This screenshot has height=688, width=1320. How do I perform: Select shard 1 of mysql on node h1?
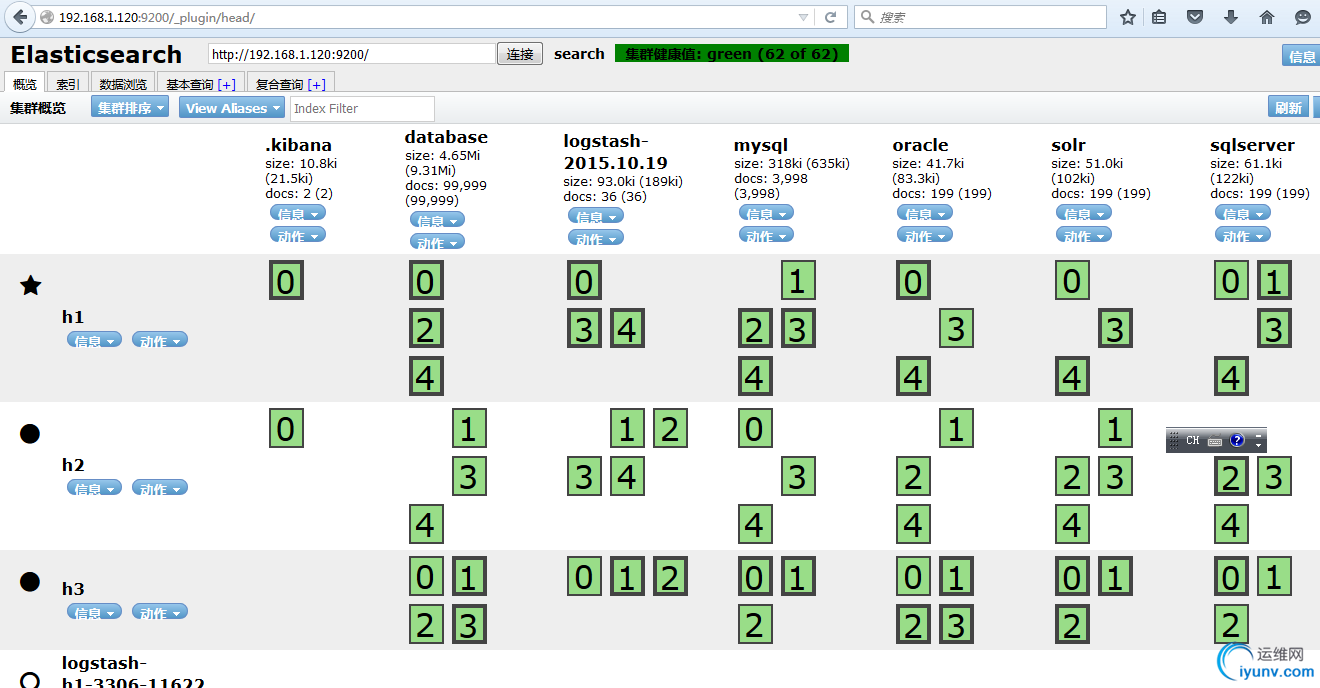[x=797, y=281]
